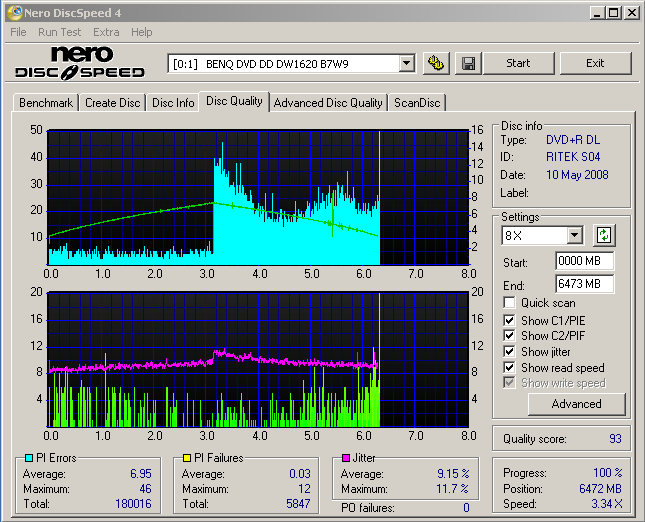Click the PI Errors total 180016
645x522 pixels.
click(x=133, y=504)
